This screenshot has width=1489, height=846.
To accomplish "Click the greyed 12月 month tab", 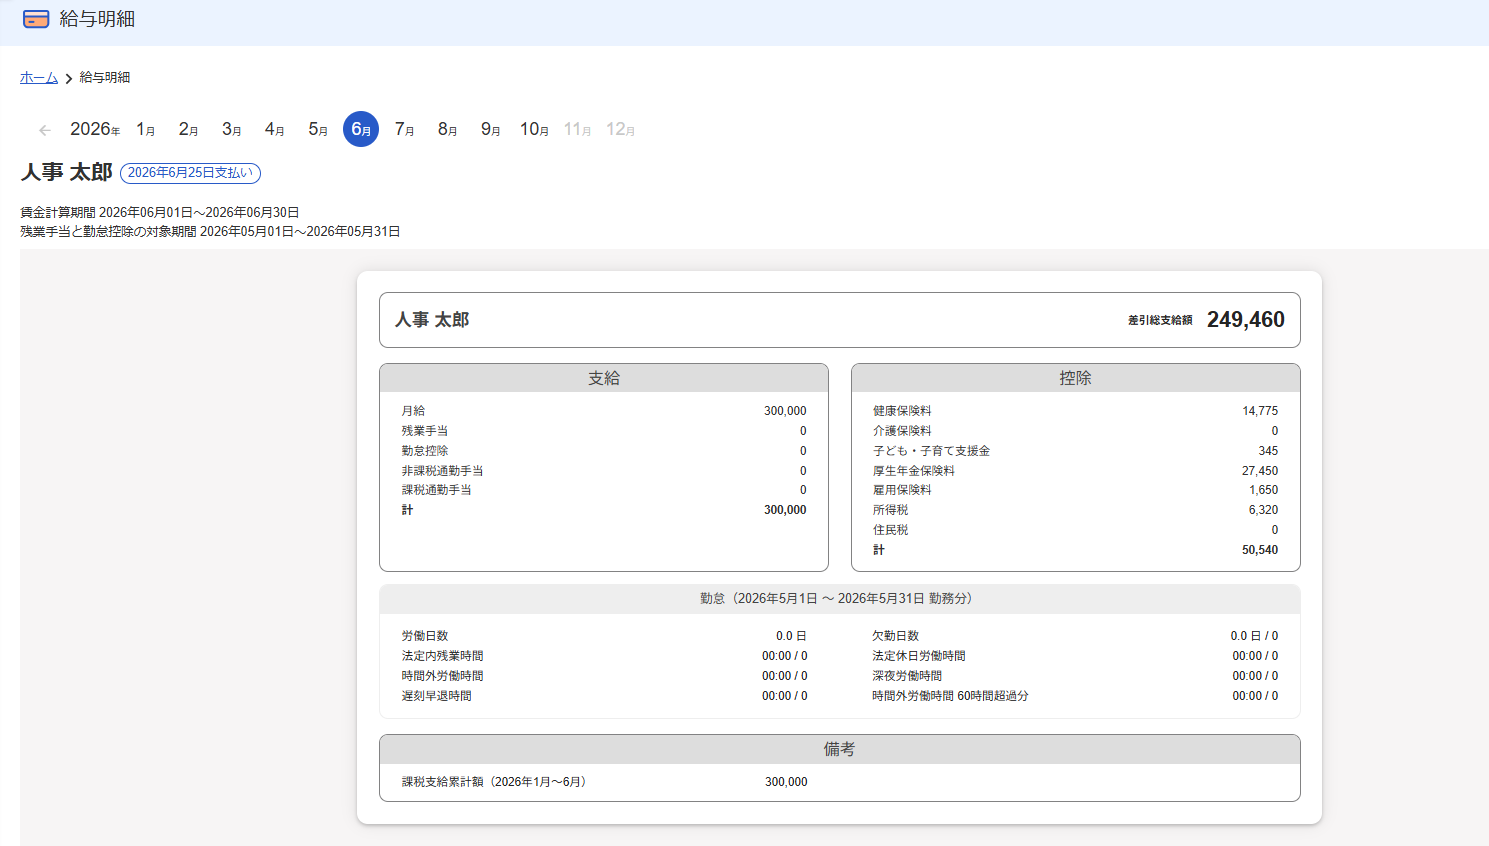I will point(620,129).
